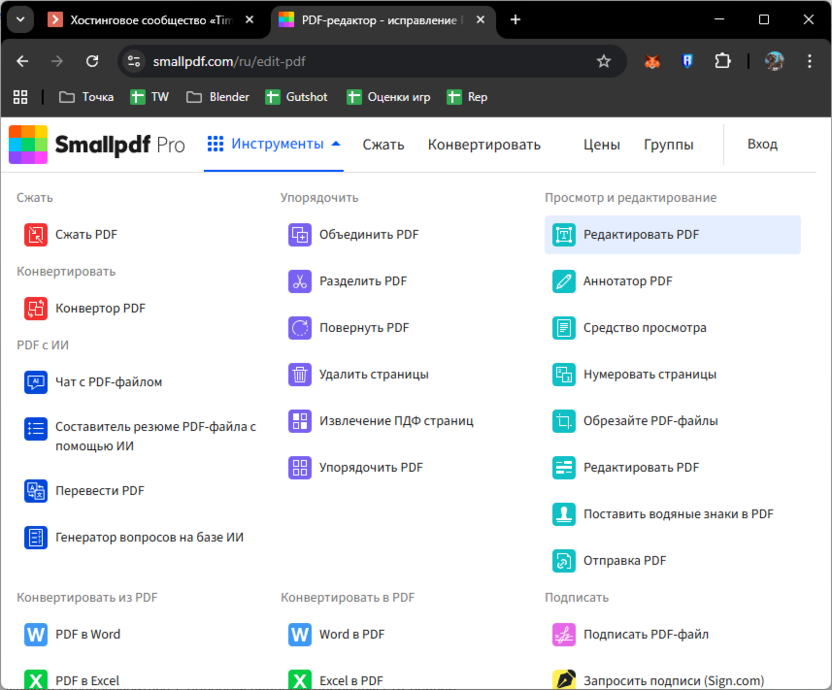Open the Chrome three-dot menu
Viewport: 832px width, 690px height.
click(809, 62)
